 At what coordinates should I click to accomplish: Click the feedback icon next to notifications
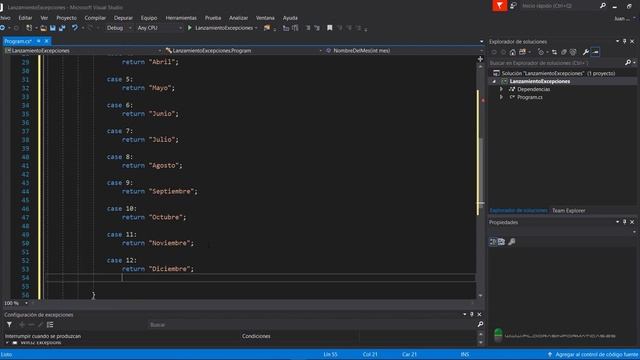[513, 5]
